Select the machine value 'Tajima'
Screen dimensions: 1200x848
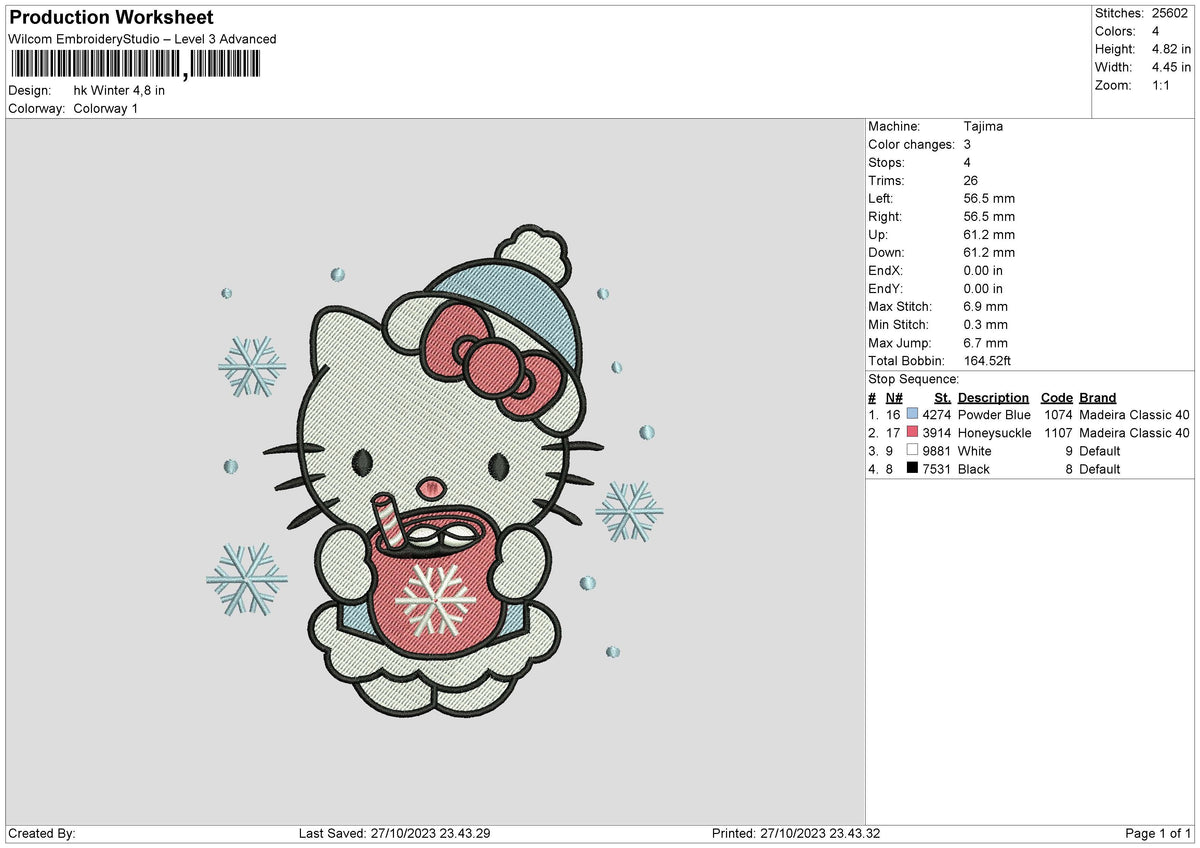click(983, 127)
